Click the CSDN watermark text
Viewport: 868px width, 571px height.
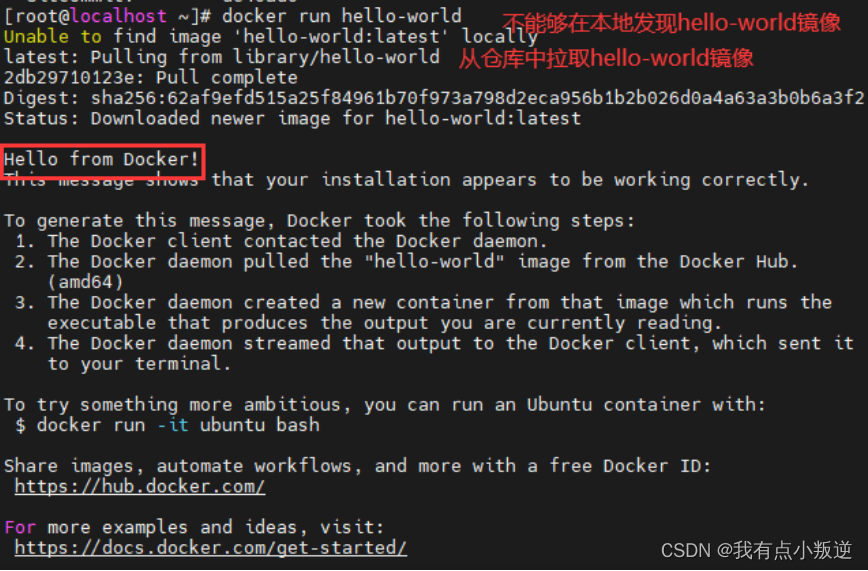[x=756, y=550]
